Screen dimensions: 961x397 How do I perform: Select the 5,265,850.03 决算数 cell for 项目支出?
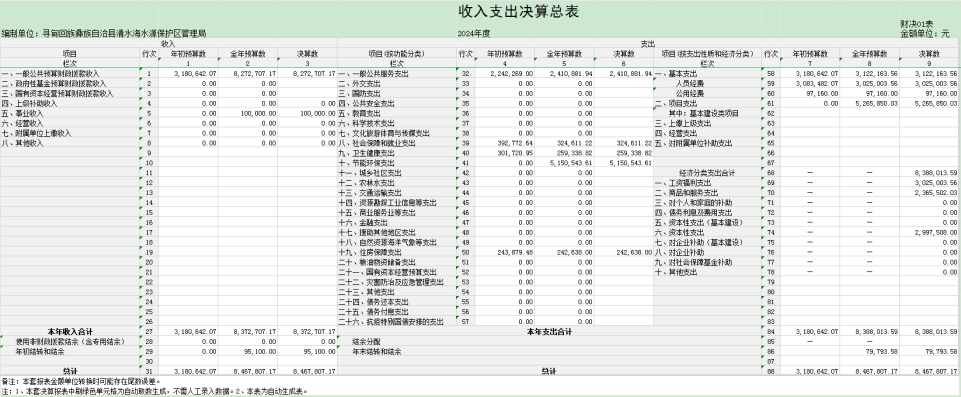point(930,104)
